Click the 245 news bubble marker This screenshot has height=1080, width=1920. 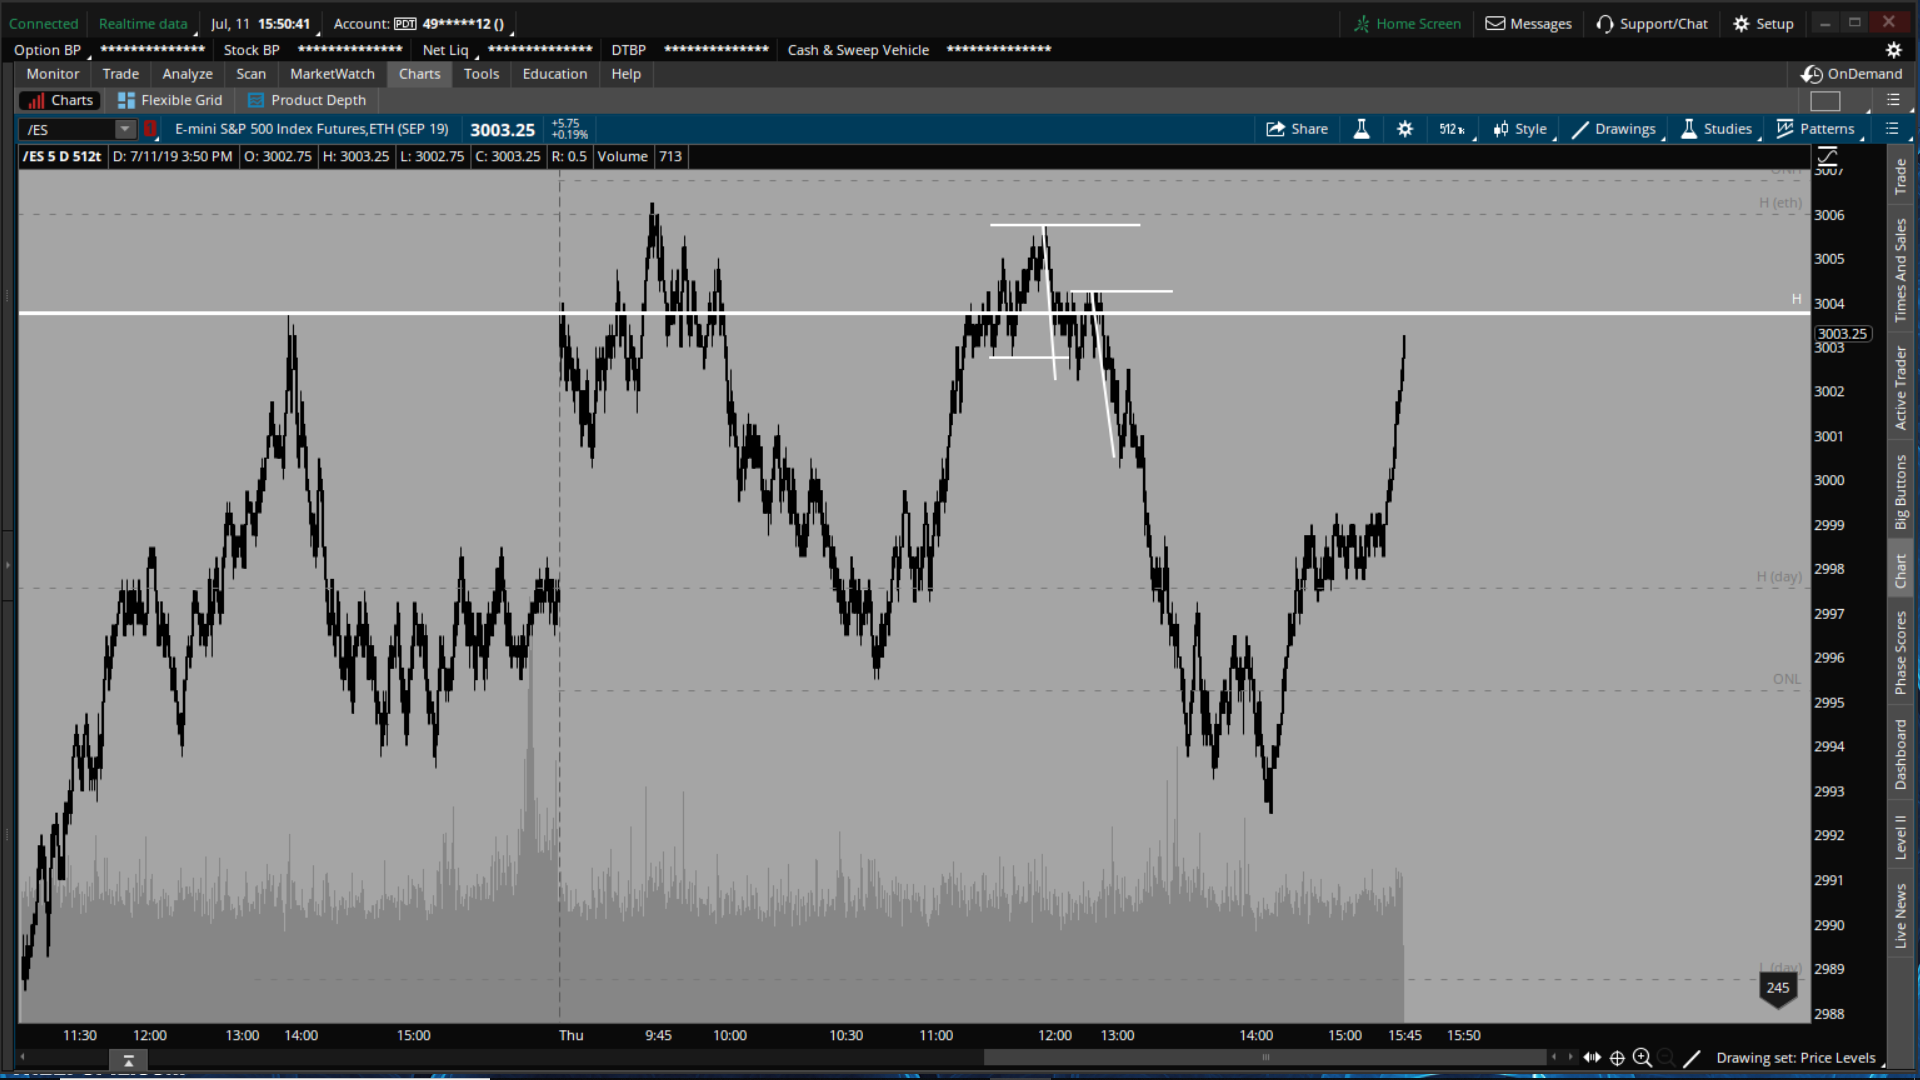1778,988
